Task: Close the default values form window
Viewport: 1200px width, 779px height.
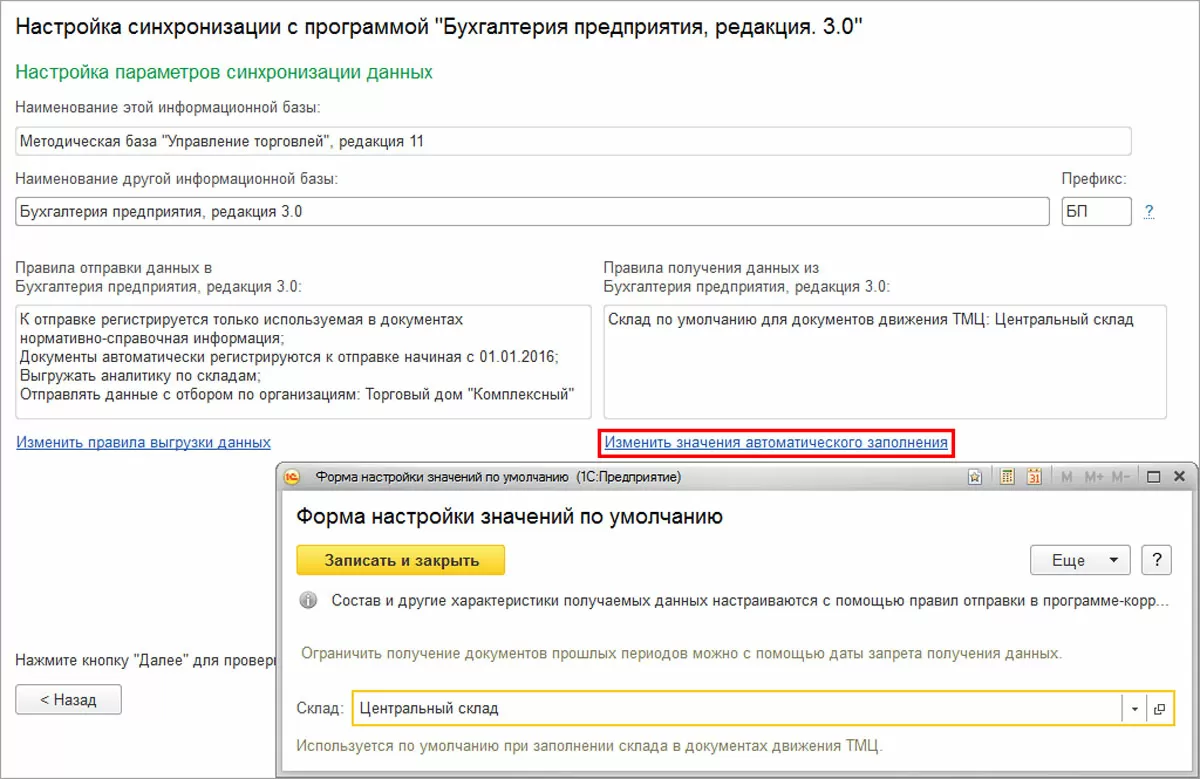Action: 1179,477
